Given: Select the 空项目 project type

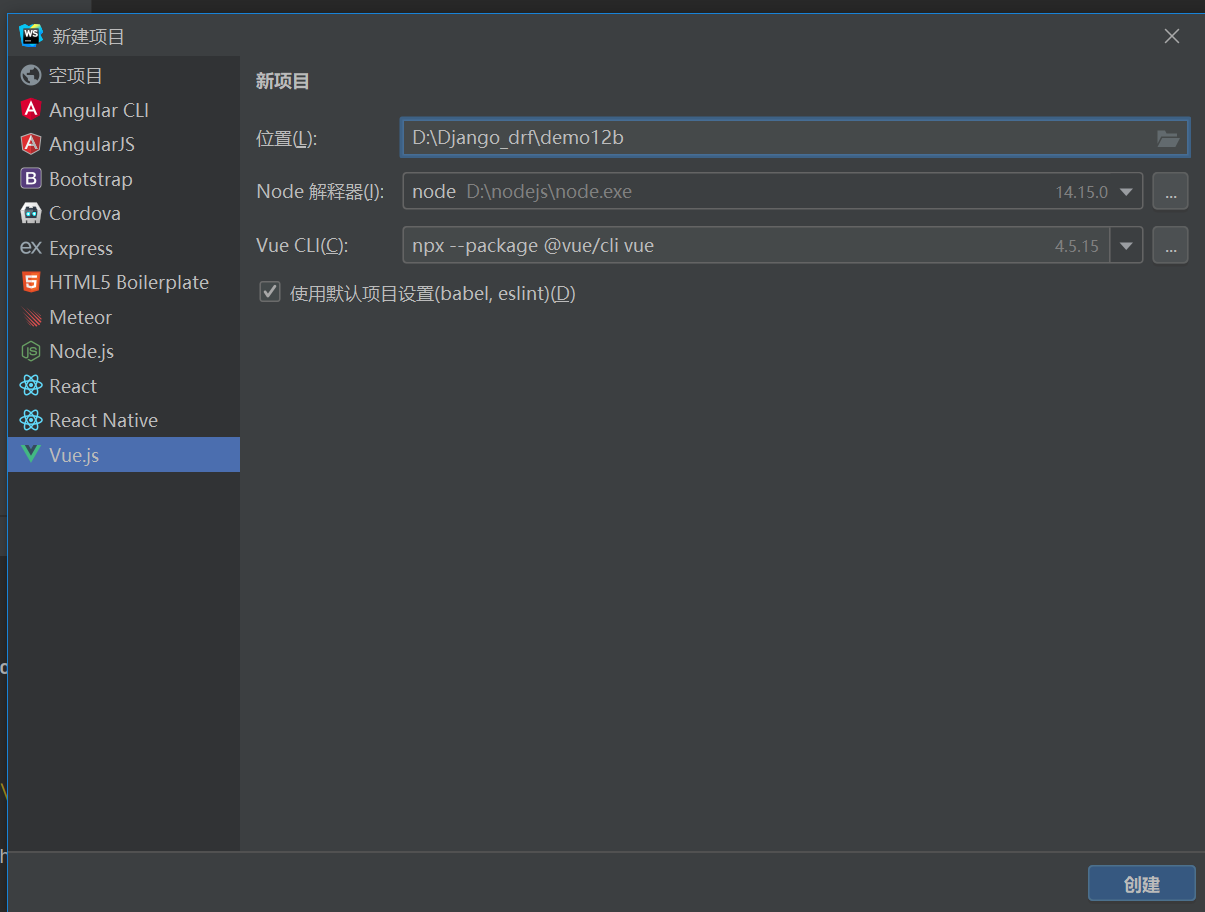Looking at the screenshot, I should (124, 76).
